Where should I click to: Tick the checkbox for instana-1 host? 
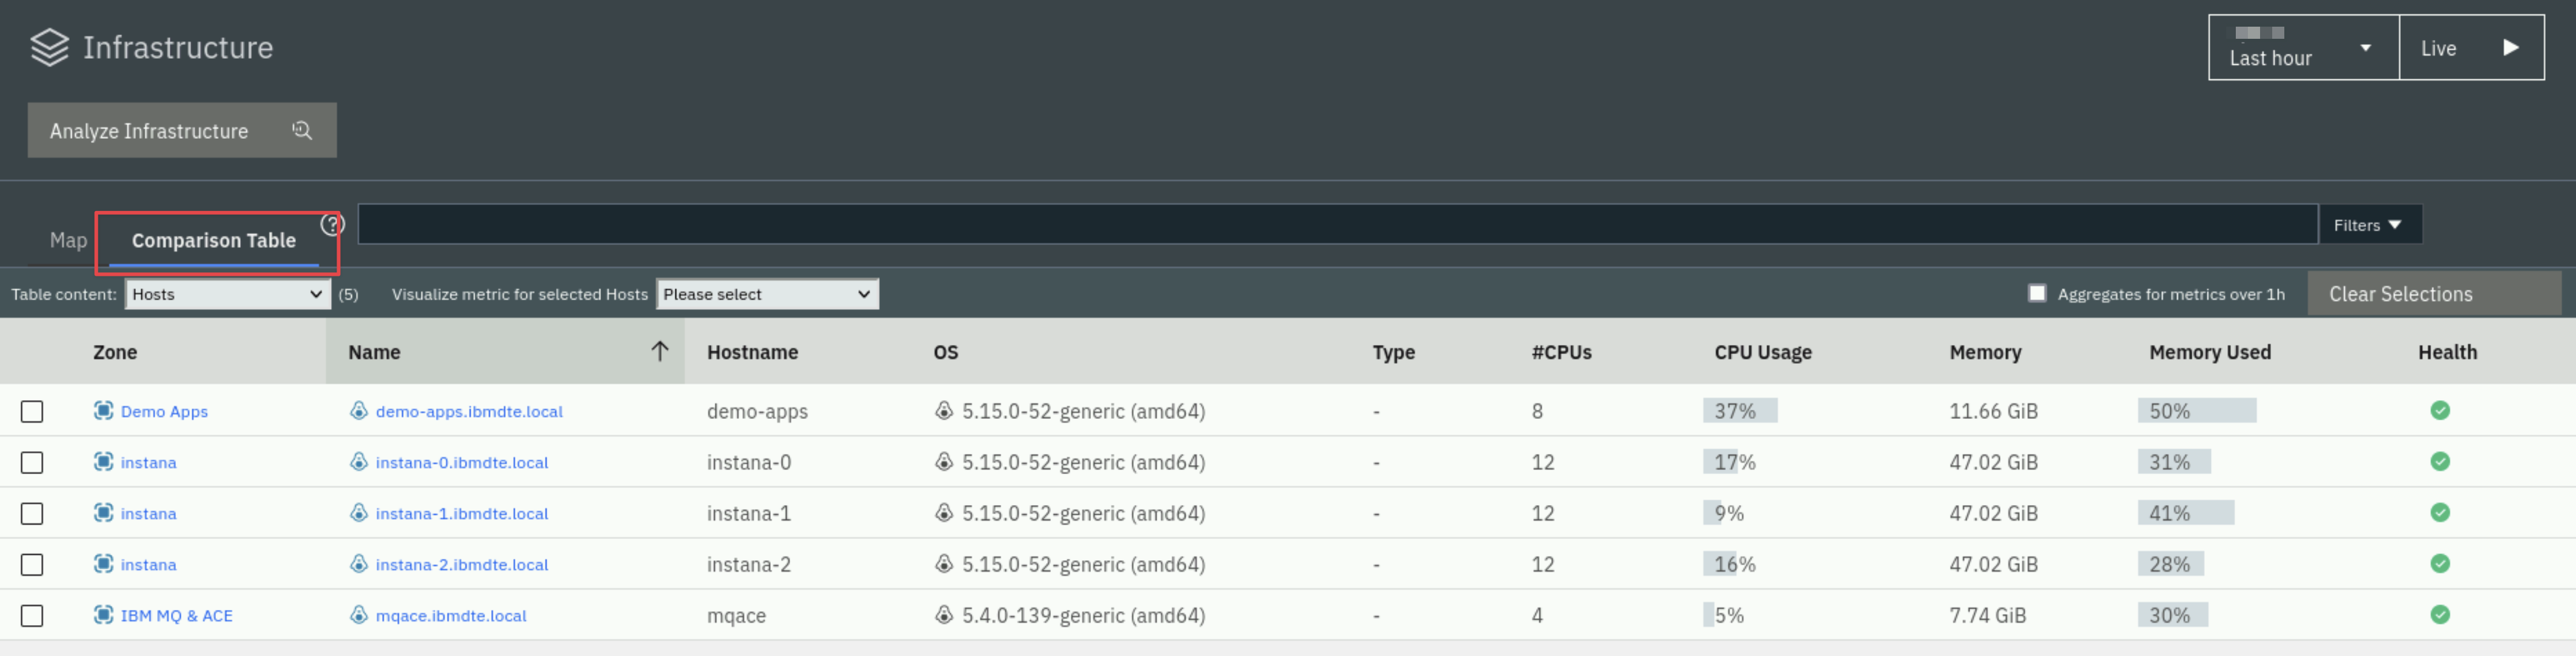click(x=32, y=513)
